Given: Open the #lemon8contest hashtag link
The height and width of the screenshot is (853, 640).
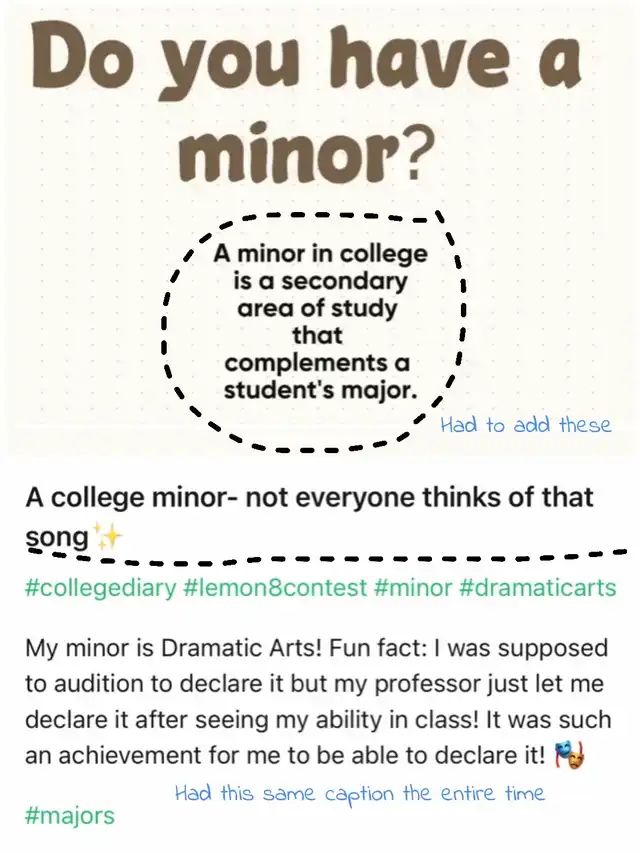Looking at the screenshot, I should tap(275, 588).
